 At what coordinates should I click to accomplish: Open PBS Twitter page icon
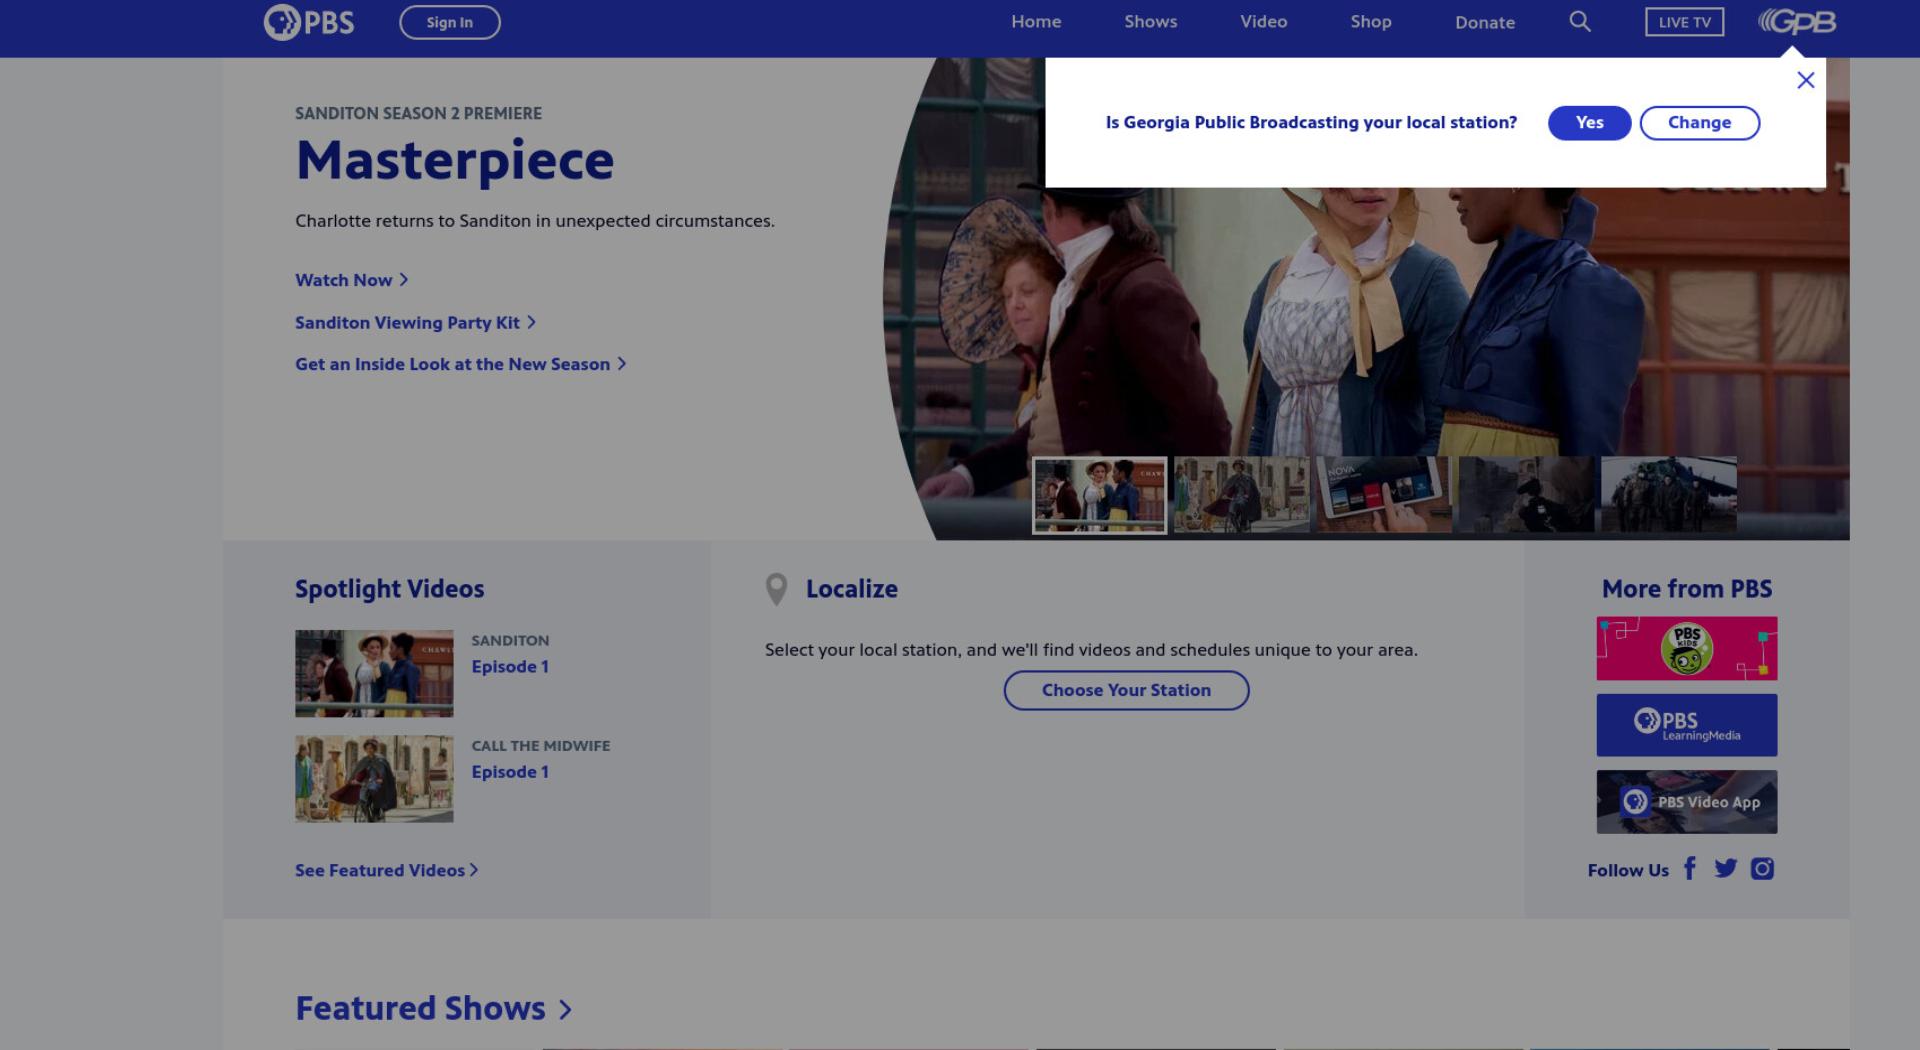click(1726, 868)
